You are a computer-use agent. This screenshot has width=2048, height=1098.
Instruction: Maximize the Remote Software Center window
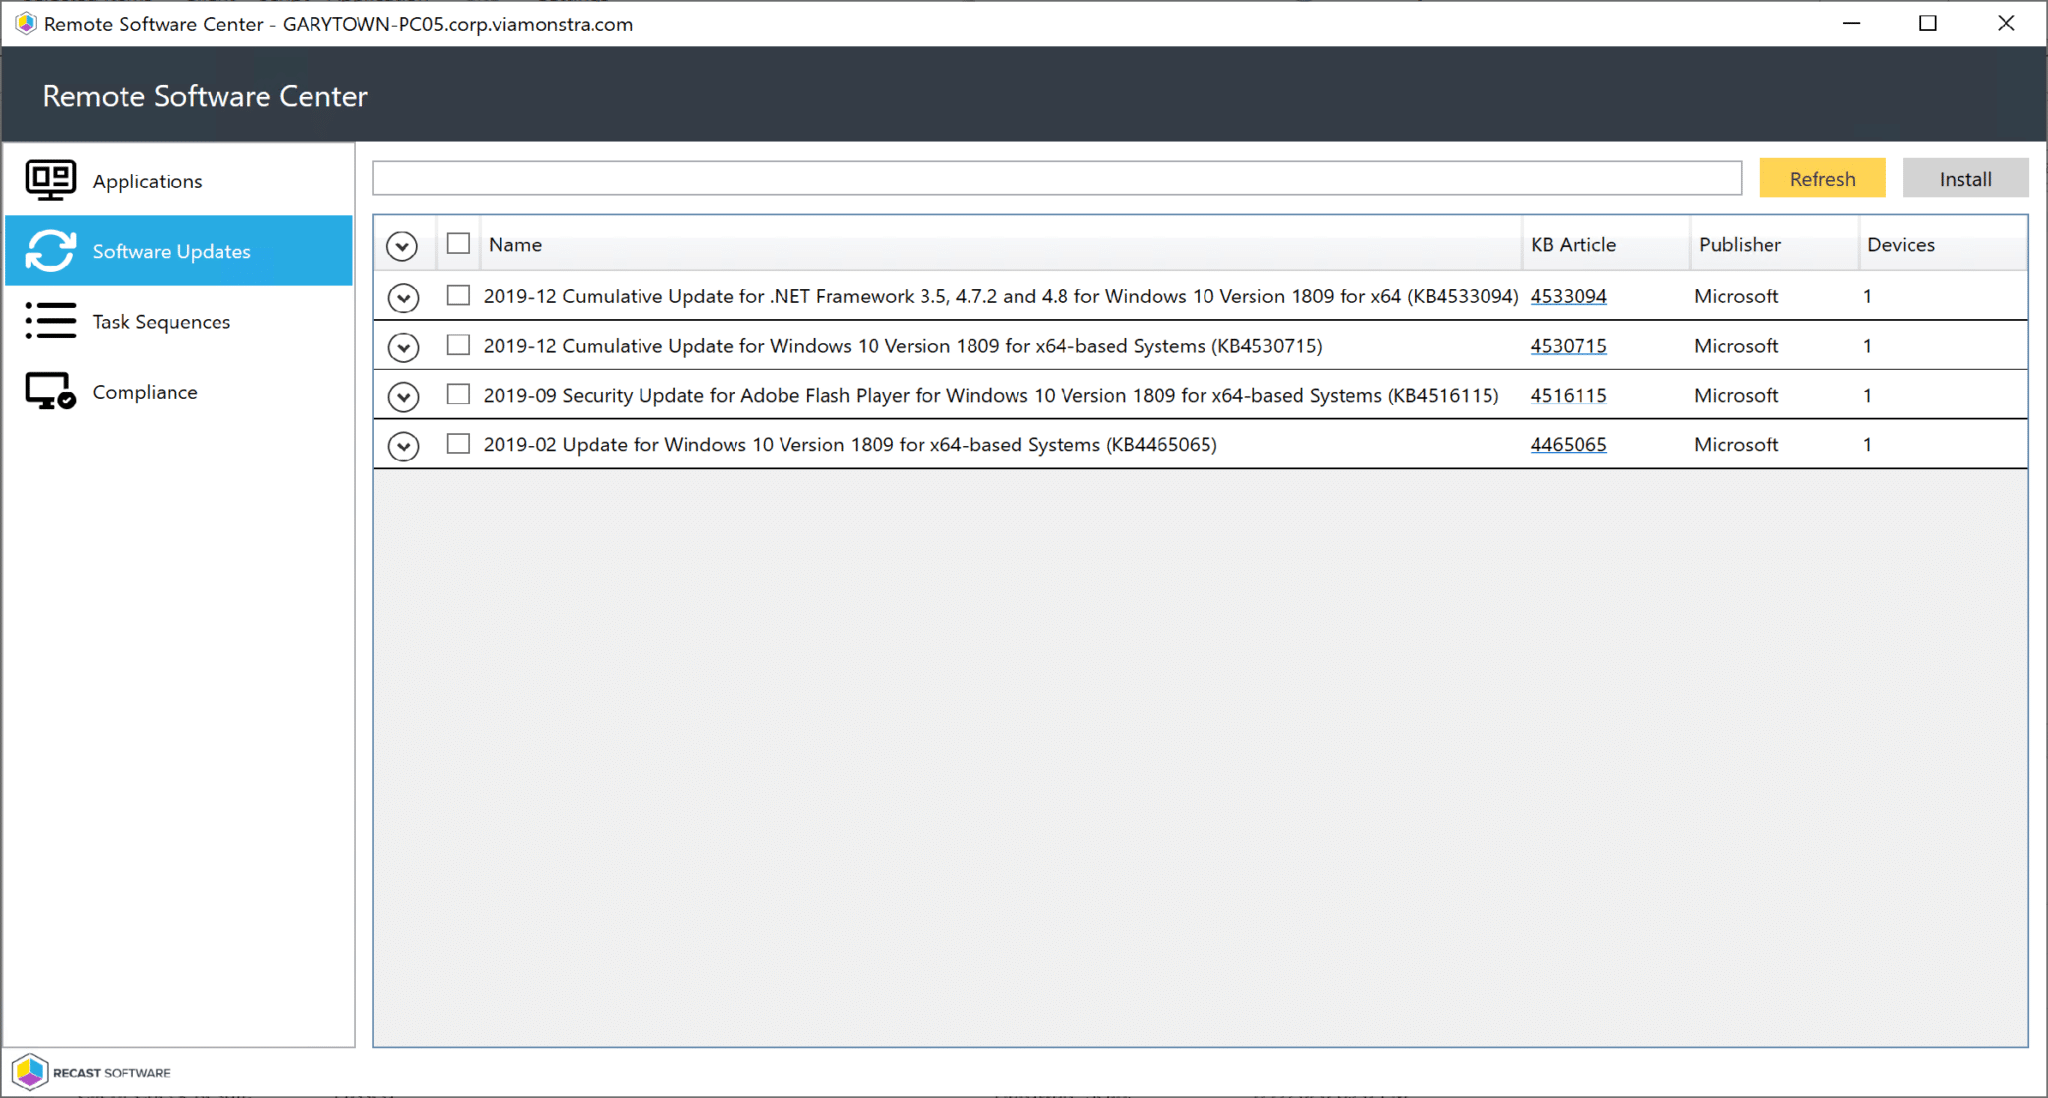click(x=1928, y=23)
